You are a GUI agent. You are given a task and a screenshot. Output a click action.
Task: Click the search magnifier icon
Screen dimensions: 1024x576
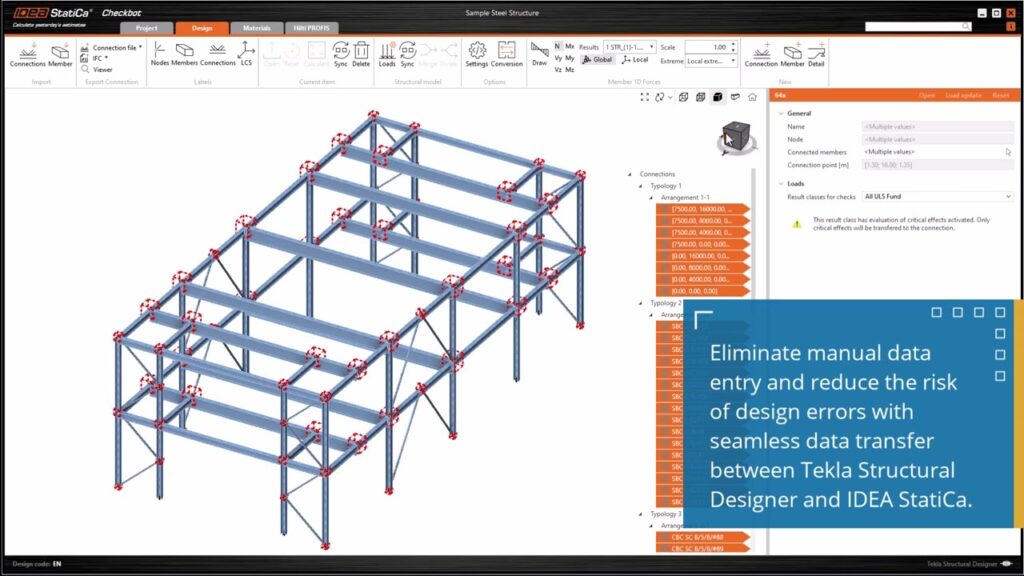[x=965, y=26]
